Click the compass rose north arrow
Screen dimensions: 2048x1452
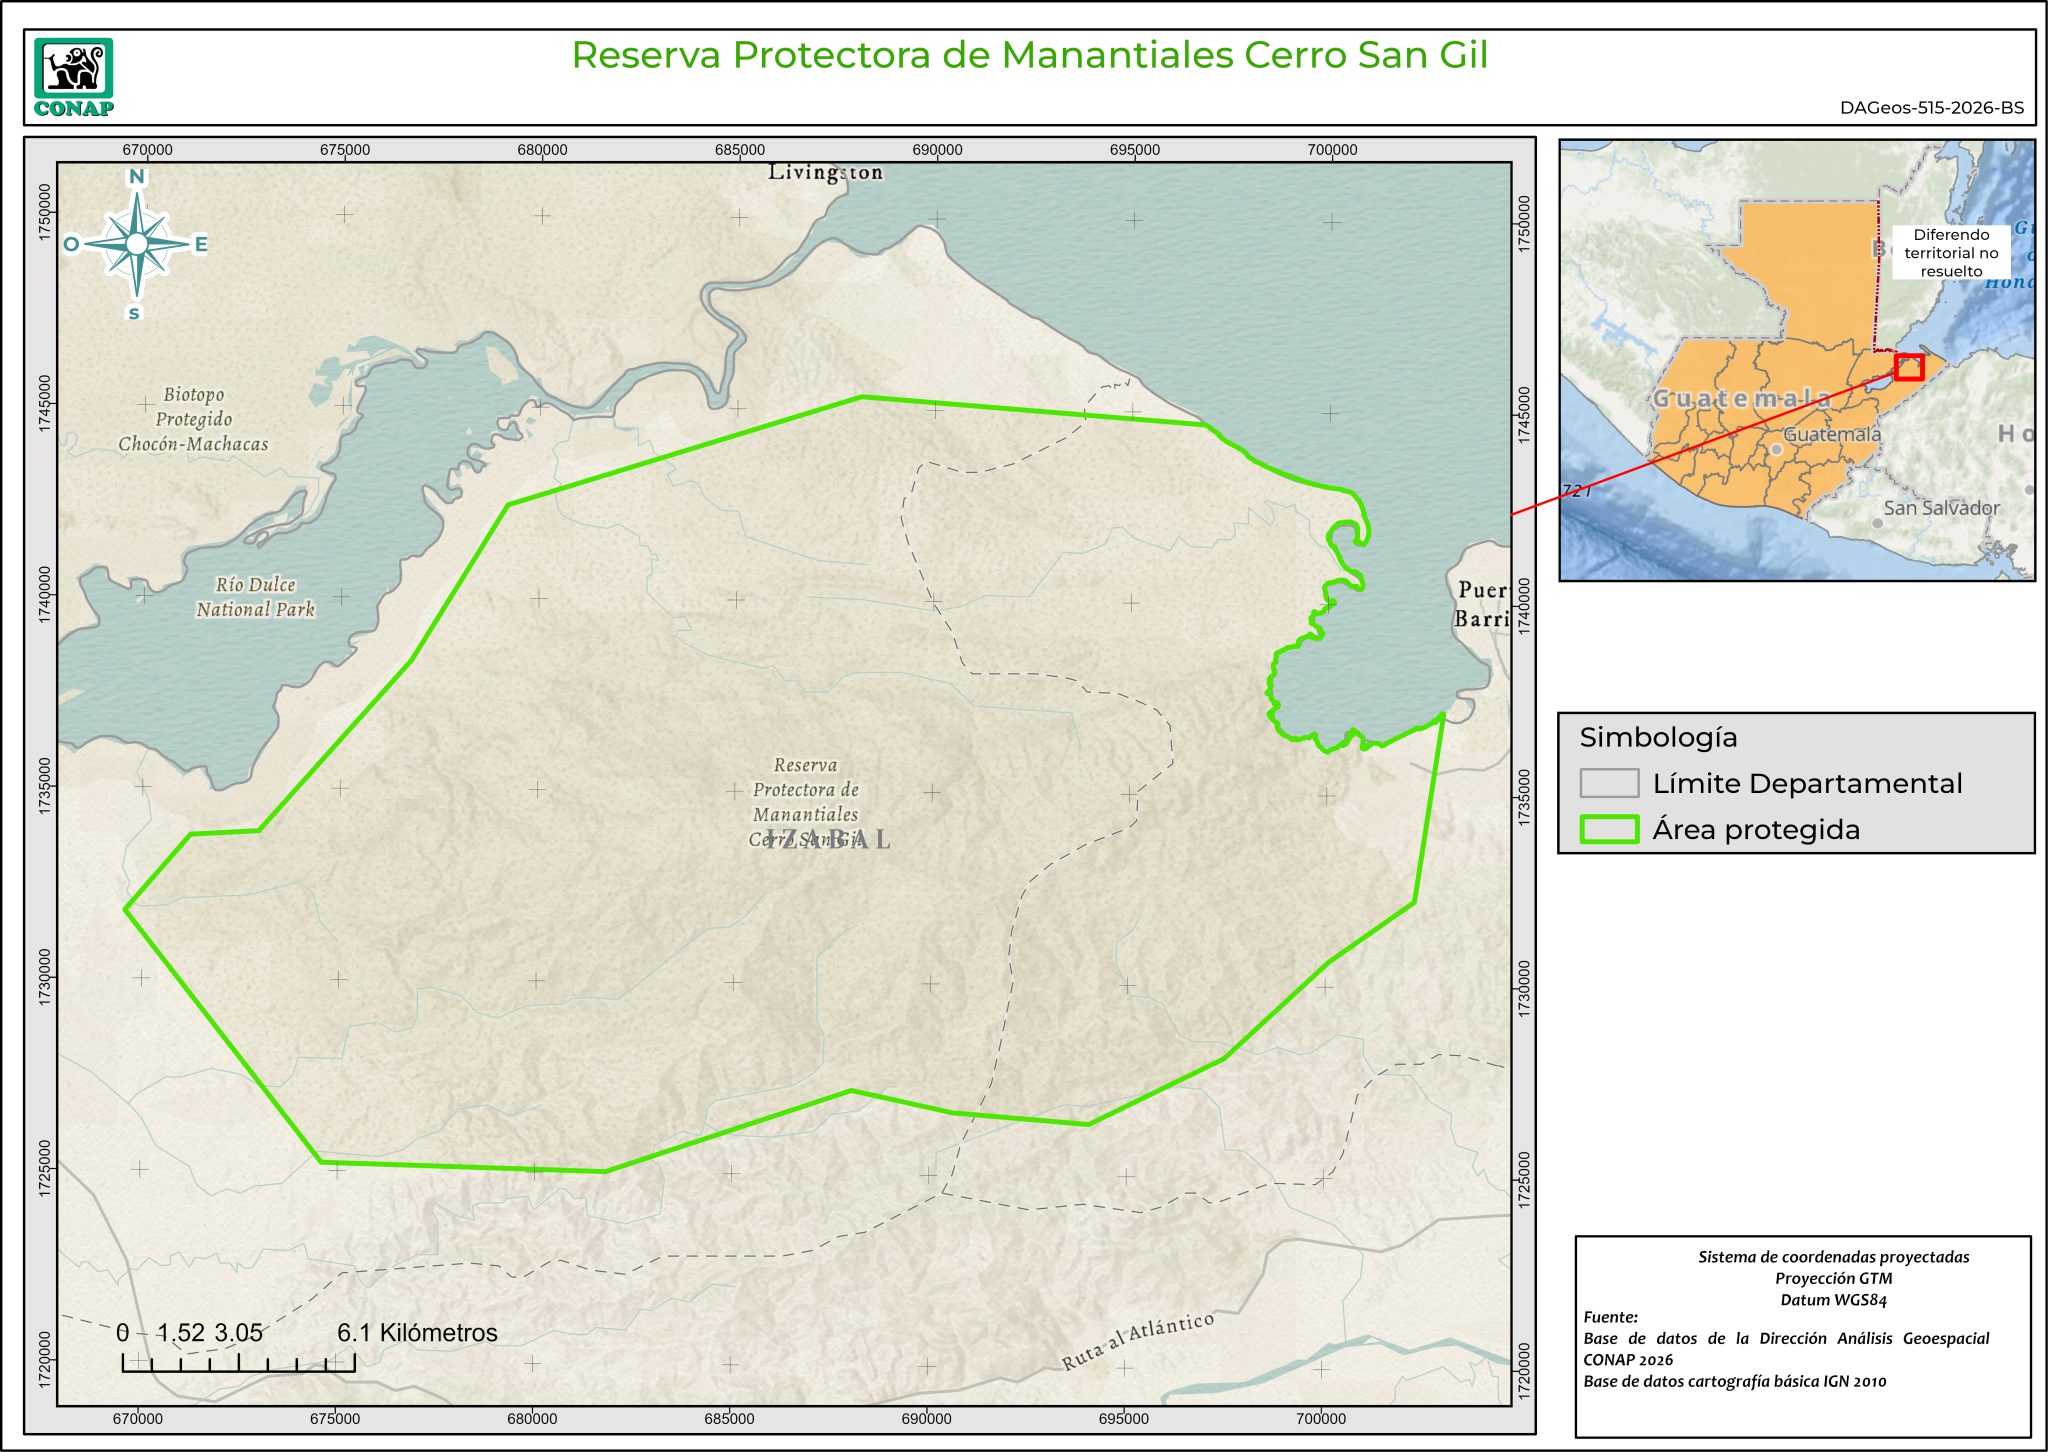tap(137, 243)
